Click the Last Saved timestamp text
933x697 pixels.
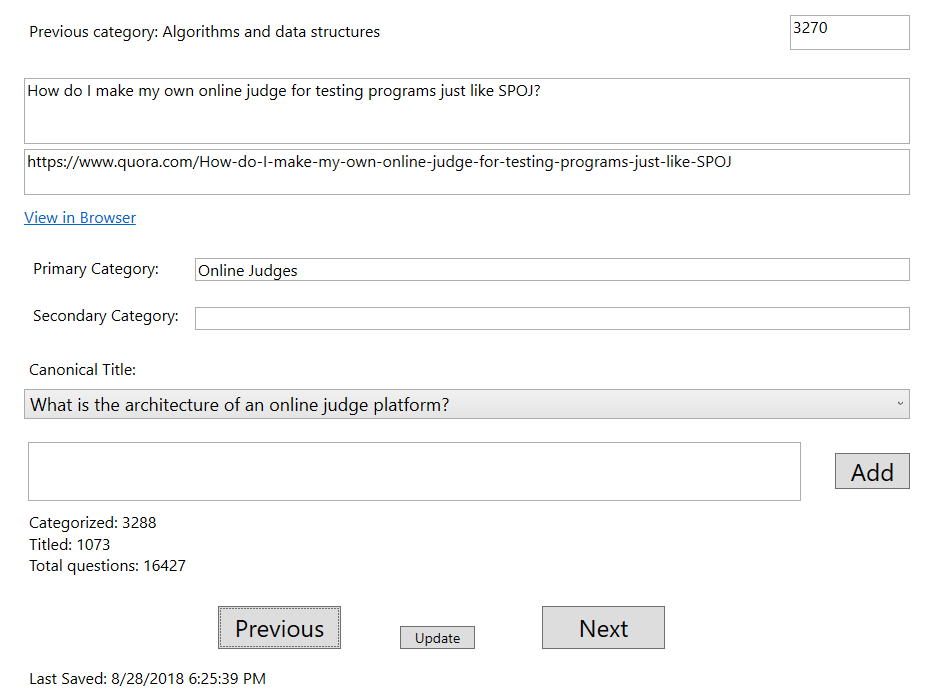[x=147, y=679]
